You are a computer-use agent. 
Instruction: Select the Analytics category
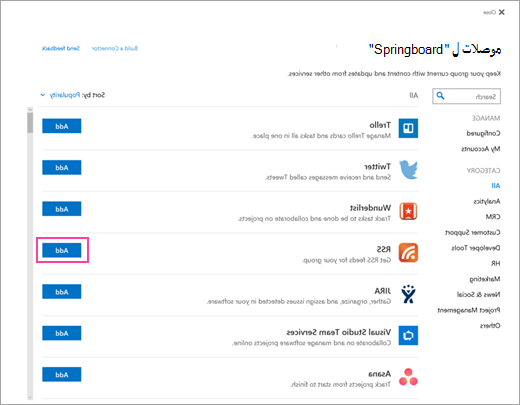(487, 201)
